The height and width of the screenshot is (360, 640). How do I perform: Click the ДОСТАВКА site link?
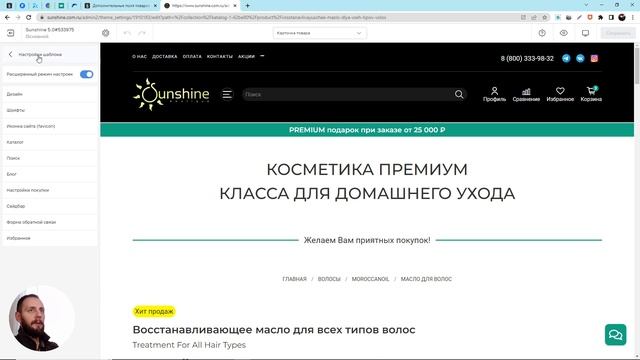point(164,57)
